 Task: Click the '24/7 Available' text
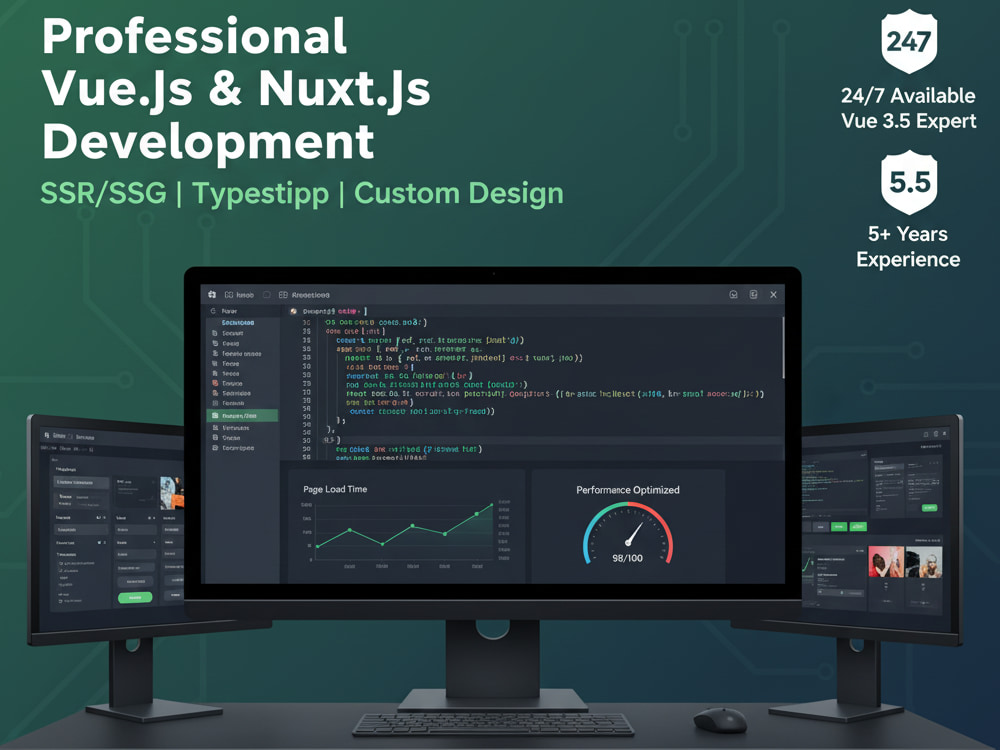pos(908,96)
